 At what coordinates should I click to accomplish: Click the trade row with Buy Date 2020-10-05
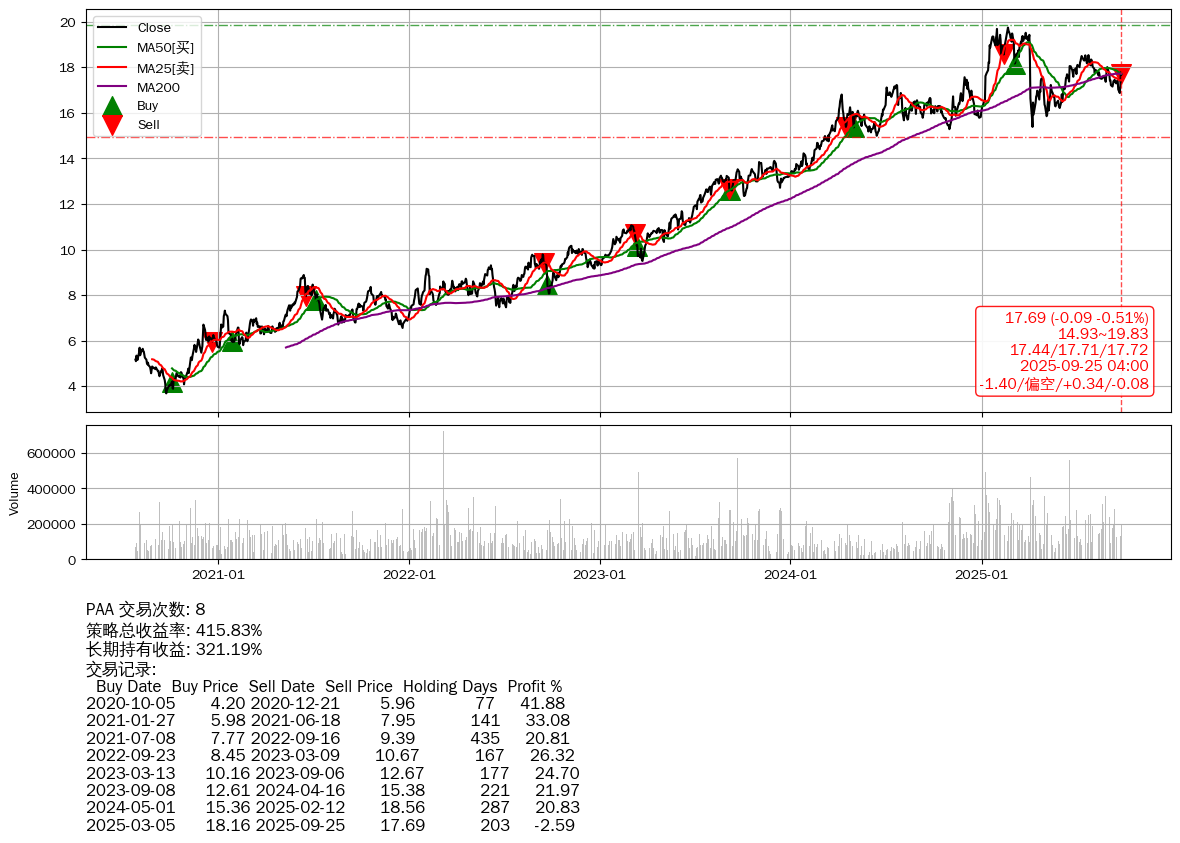[x=330, y=703]
